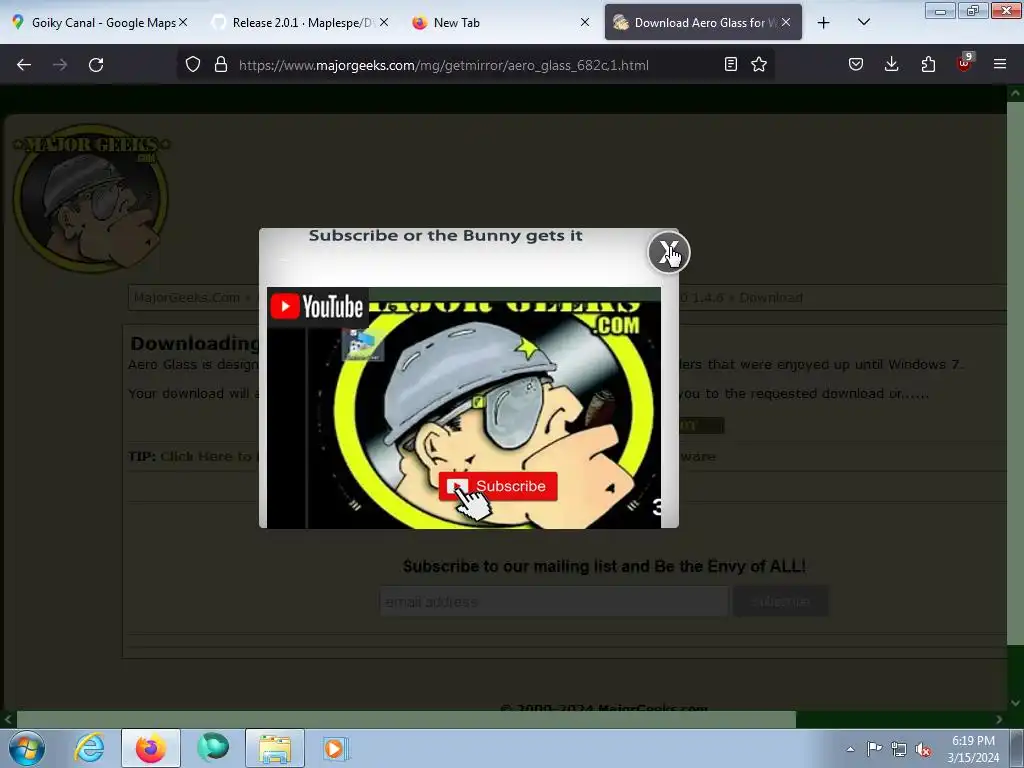Close the Release 2.0.1 tab
This screenshot has height=768, width=1024.
pos(384,22)
